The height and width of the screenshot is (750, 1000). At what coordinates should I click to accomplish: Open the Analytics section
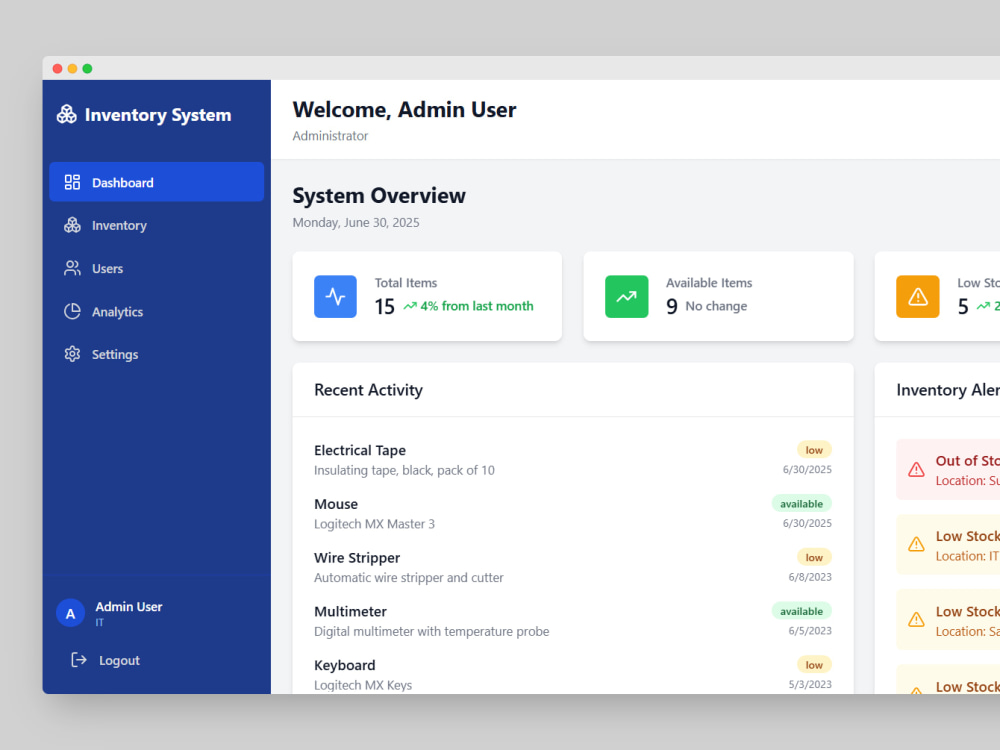click(x=156, y=311)
